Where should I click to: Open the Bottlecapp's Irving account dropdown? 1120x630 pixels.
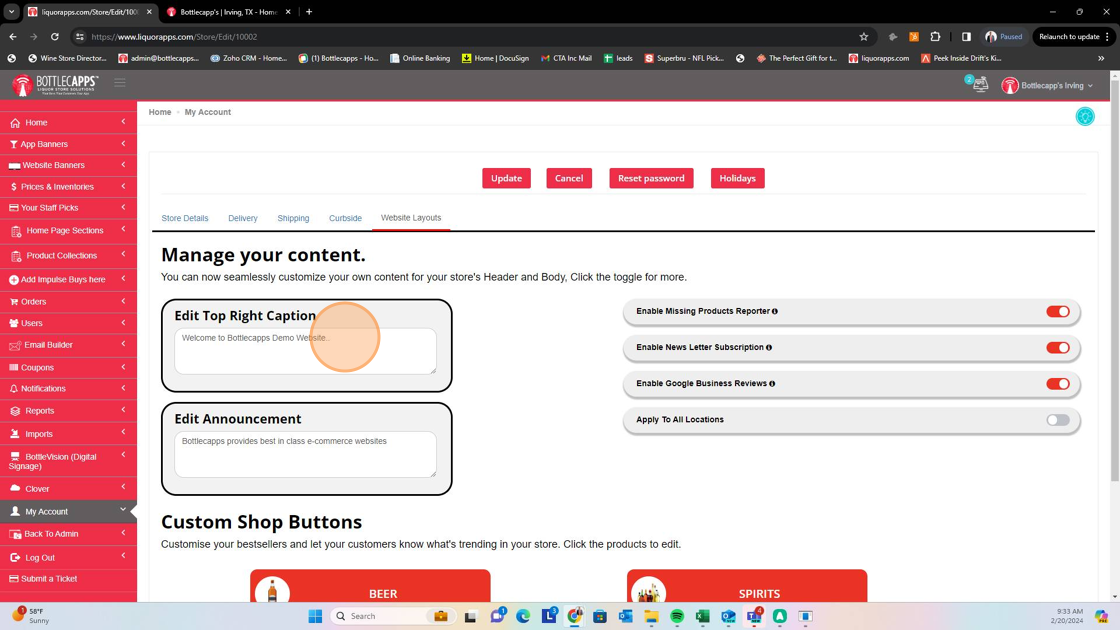coord(1047,86)
